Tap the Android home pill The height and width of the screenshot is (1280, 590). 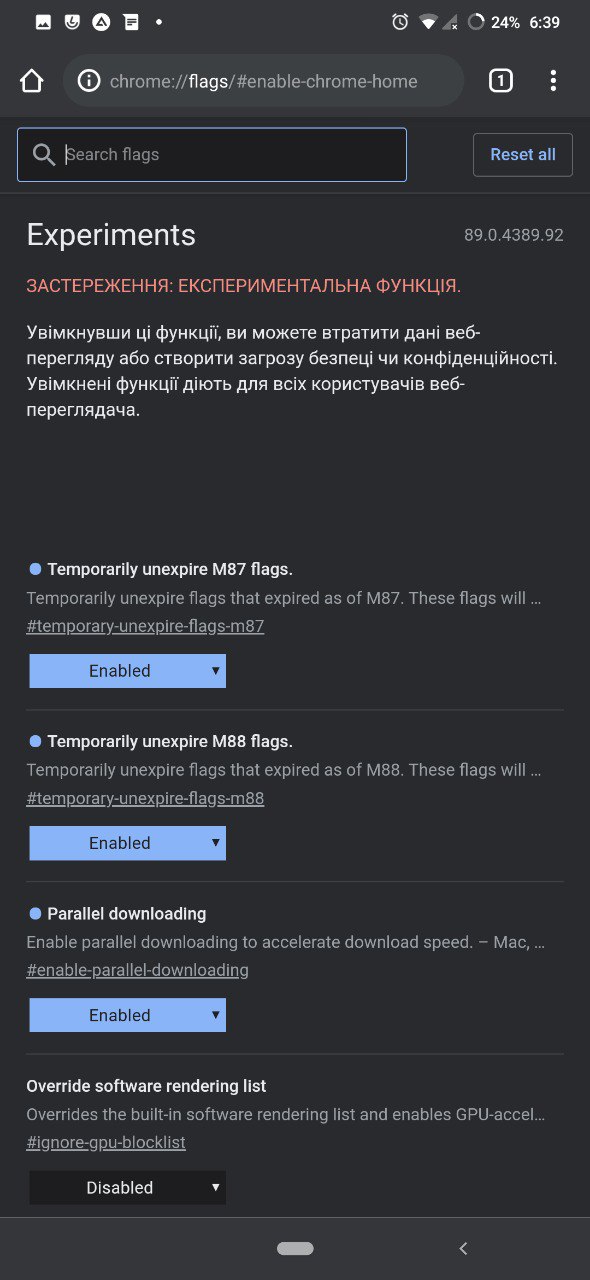click(295, 1248)
